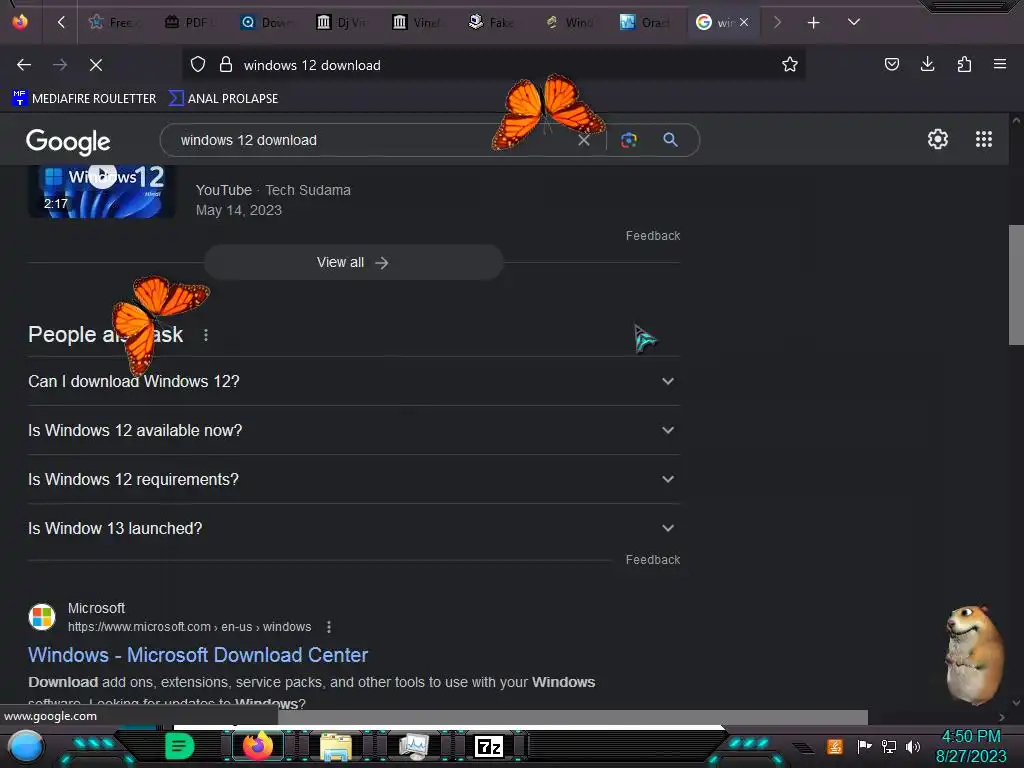Expand Is Windows 12 requirements?
The width and height of the screenshot is (1024, 768).
[353, 479]
